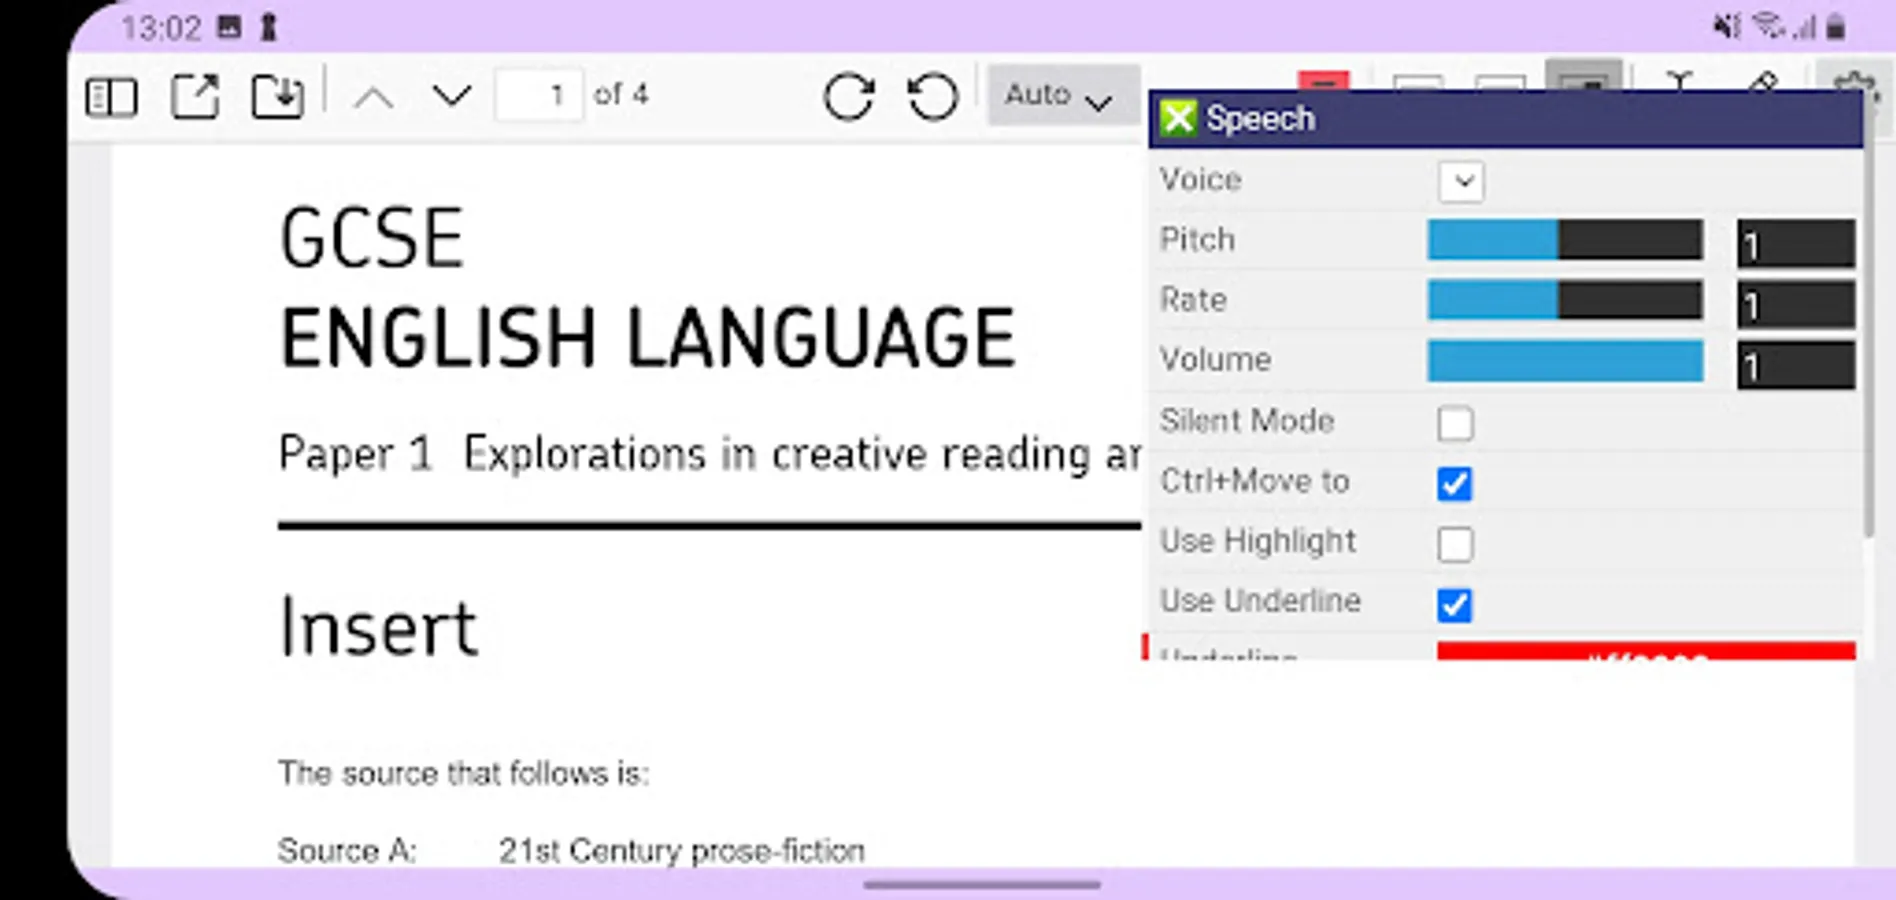Disable the Use Underline option
This screenshot has height=900, width=1896.
1456,605
